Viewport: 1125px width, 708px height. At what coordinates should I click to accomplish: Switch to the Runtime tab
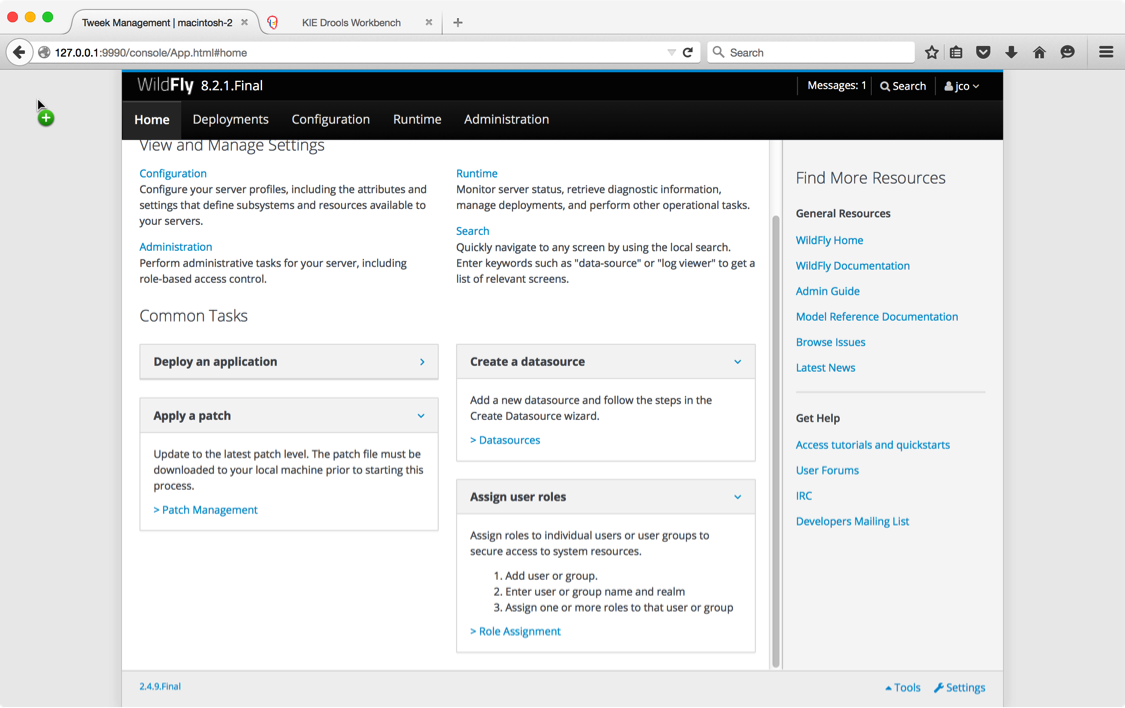coord(417,120)
